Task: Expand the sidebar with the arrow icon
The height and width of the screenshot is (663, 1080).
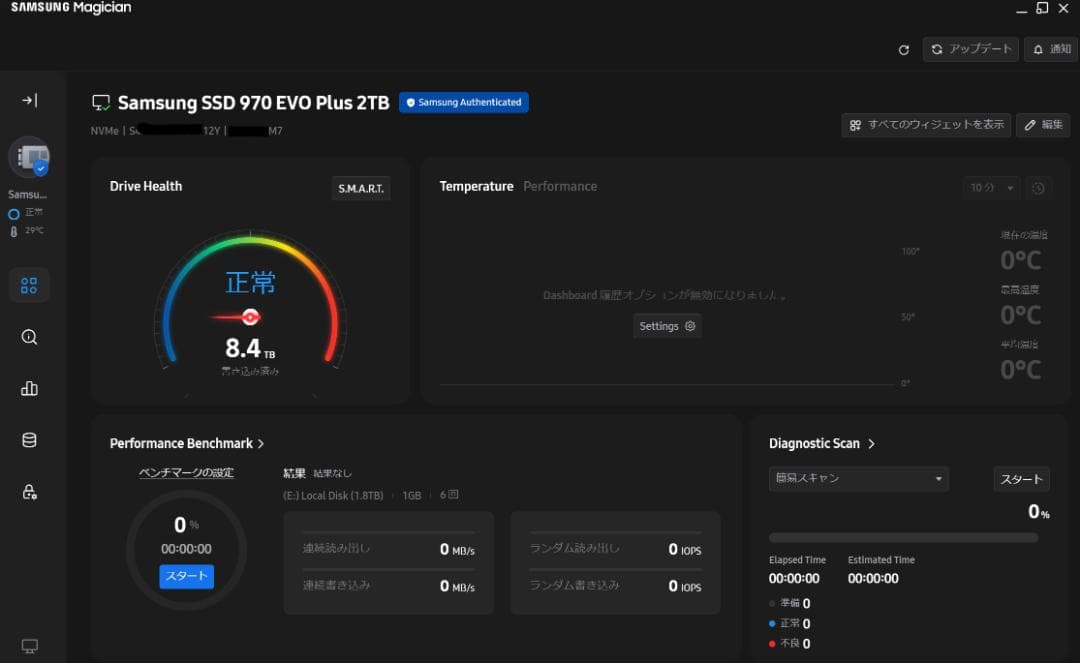Action: [x=30, y=101]
